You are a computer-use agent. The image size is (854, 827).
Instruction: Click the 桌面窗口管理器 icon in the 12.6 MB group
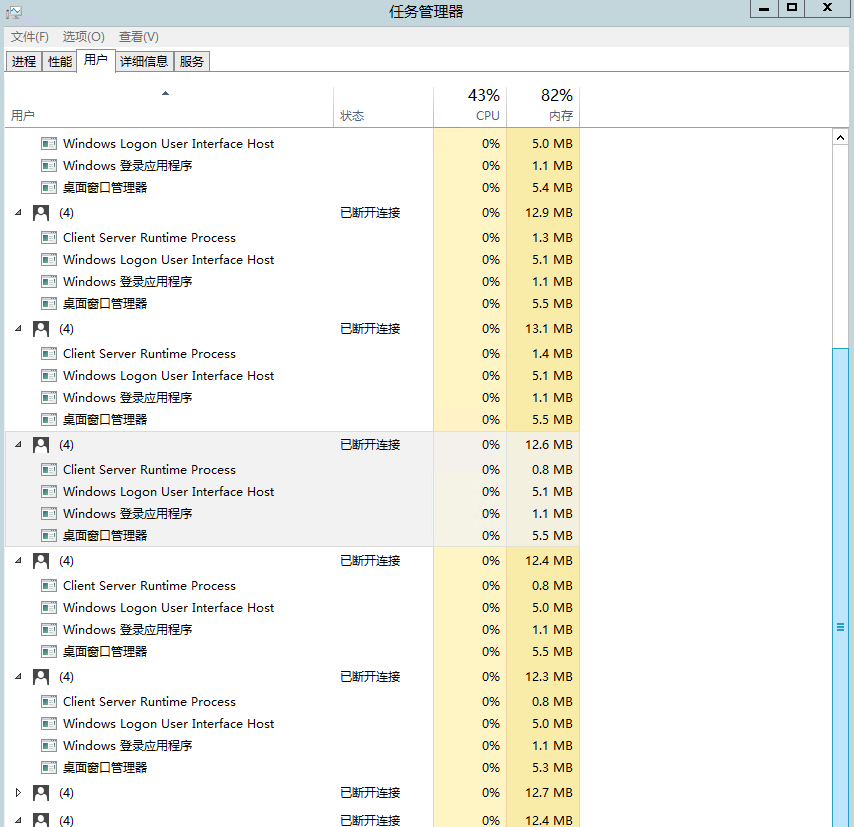[x=49, y=536]
